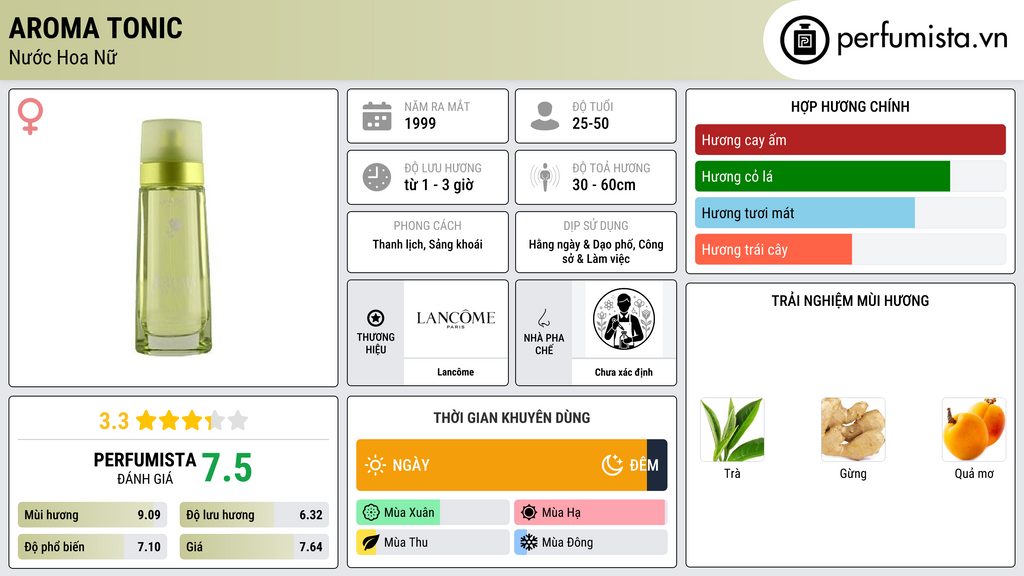
Task: Click the Mùa Xuân season label
Action: coord(409,513)
